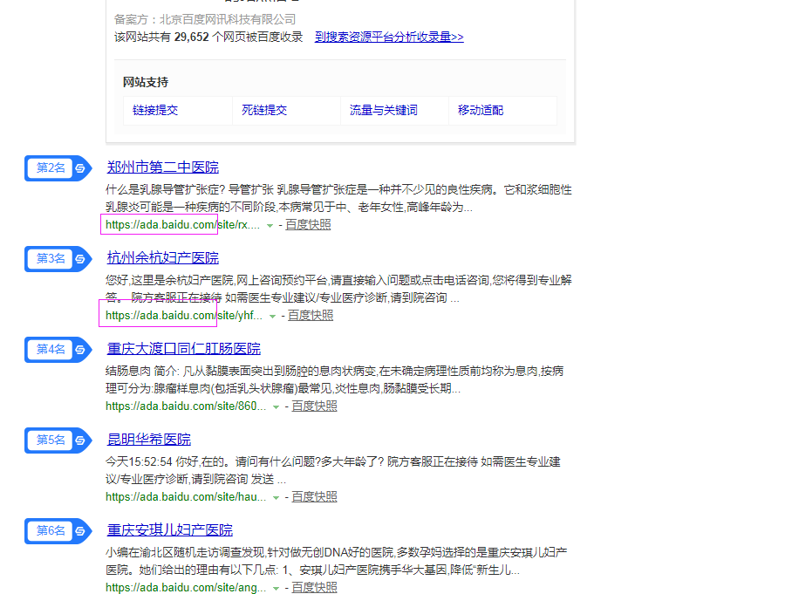Viewport: 799px width, 594px height.
Task: Open the 移动适配 support option
Action: (481, 110)
